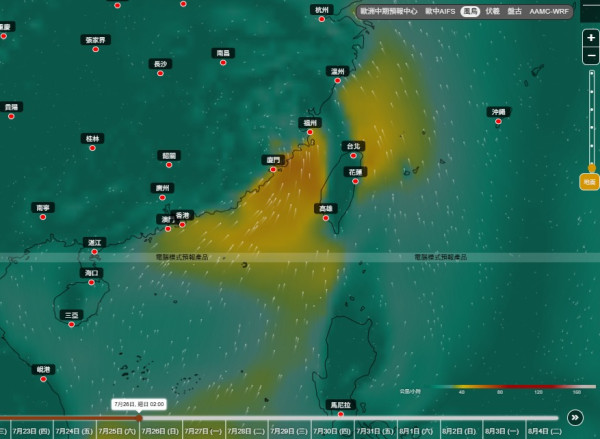Select the Pangu model option
Image resolution: width=600 pixels, height=439 pixels.
tap(514, 11)
